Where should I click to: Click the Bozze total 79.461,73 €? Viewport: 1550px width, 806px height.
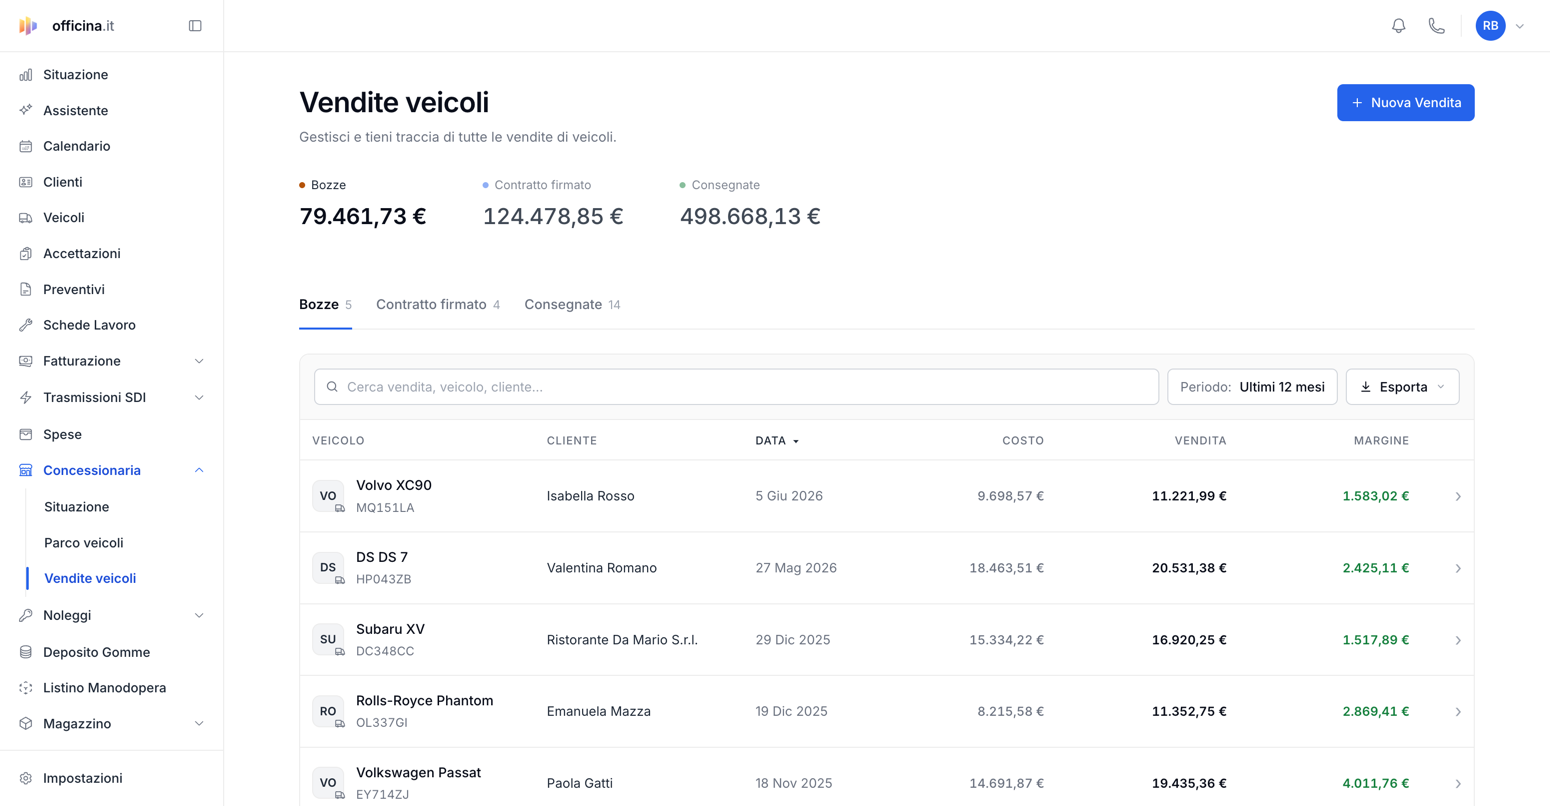(x=363, y=217)
